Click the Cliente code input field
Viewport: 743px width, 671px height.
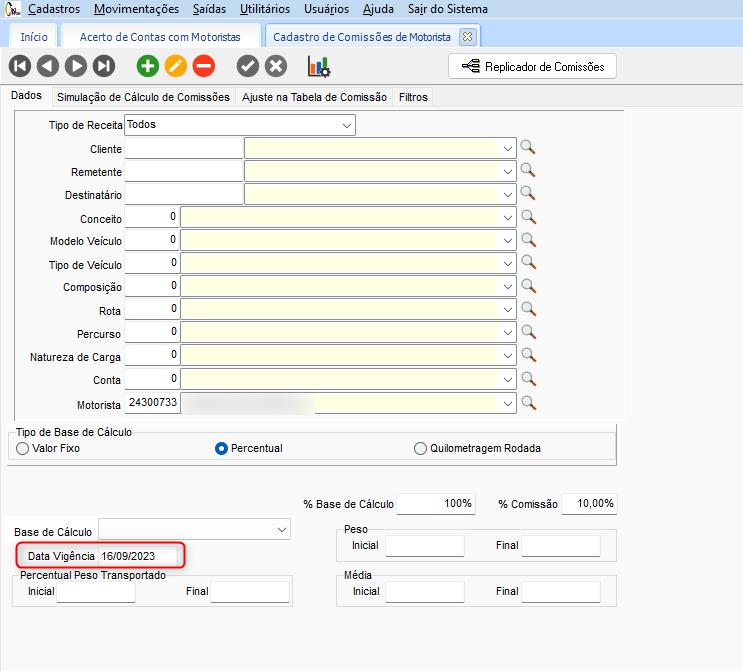pyautogui.click(x=184, y=148)
